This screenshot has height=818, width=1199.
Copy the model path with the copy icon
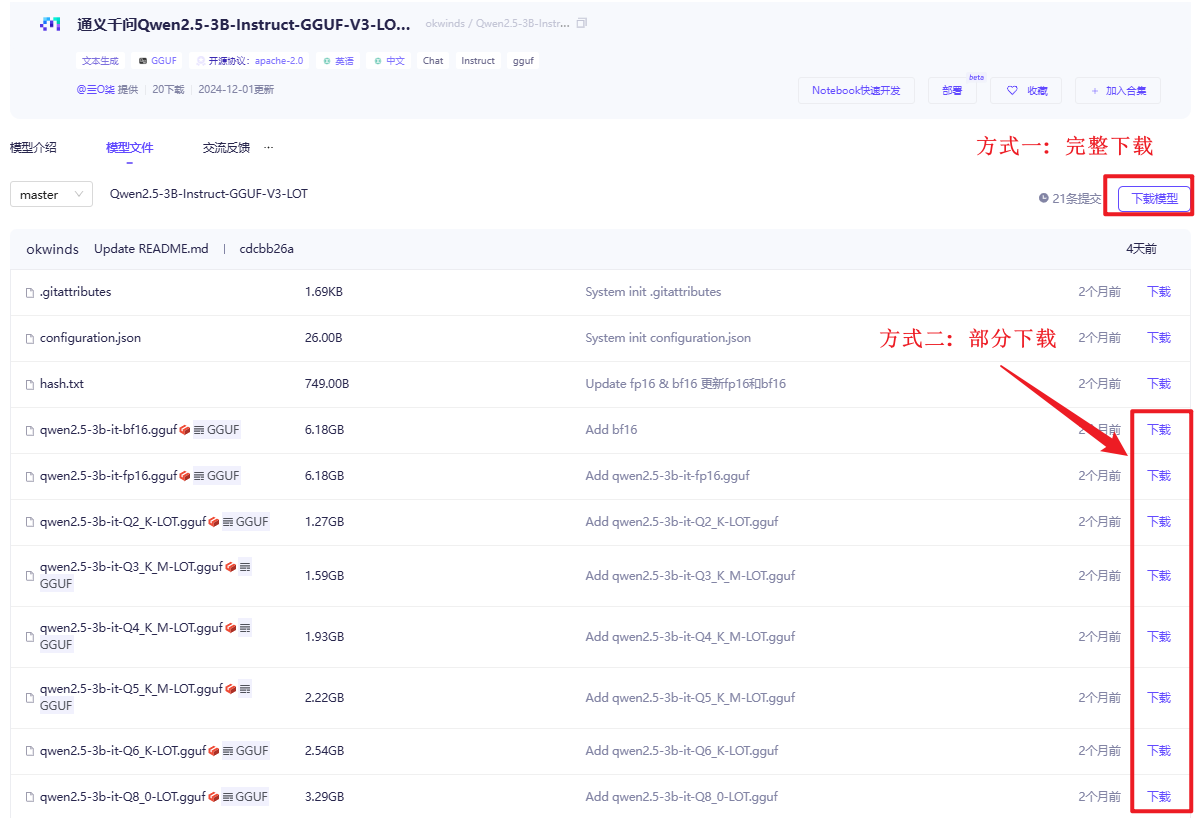tap(582, 24)
